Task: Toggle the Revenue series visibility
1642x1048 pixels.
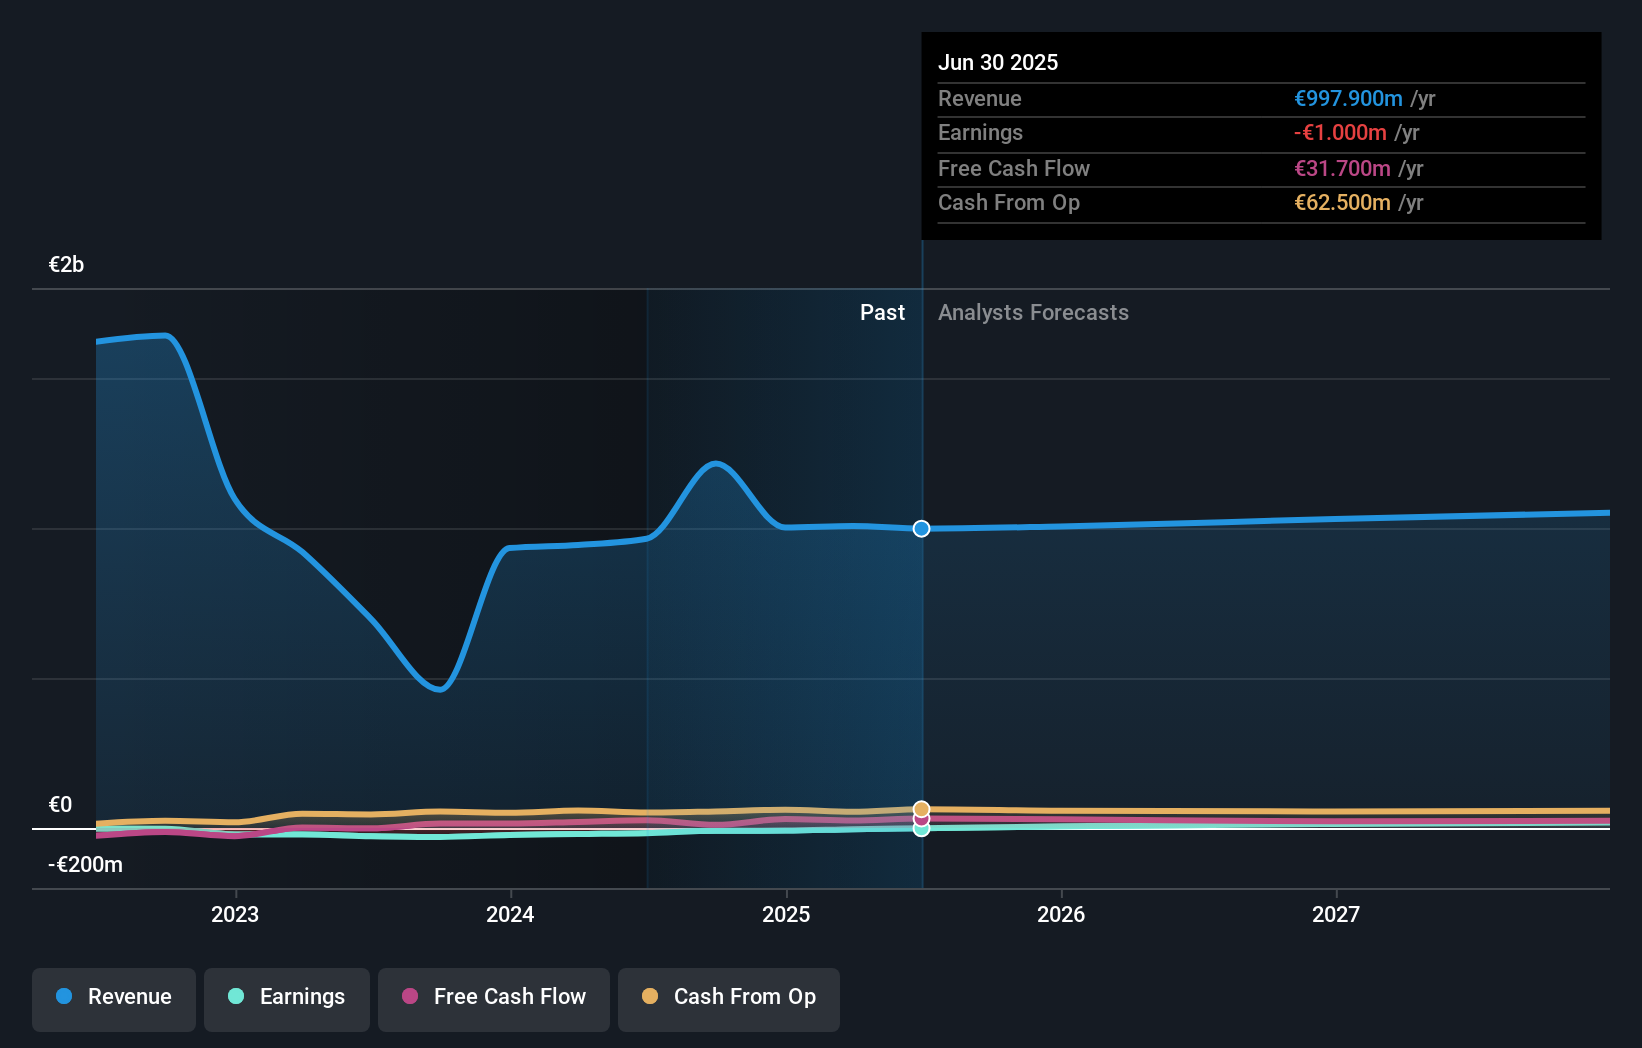Action: pyautogui.click(x=113, y=999)
